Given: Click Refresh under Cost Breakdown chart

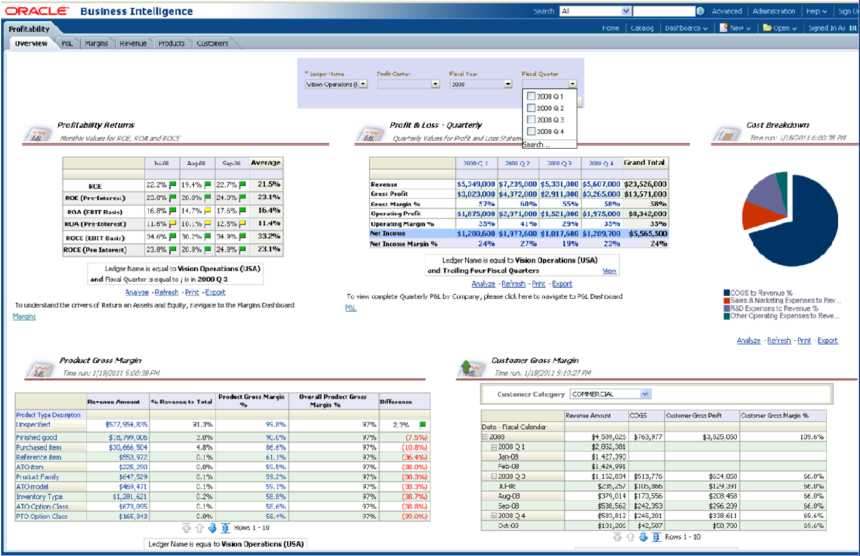Looking at the screenshot, I should coord(779,341).
